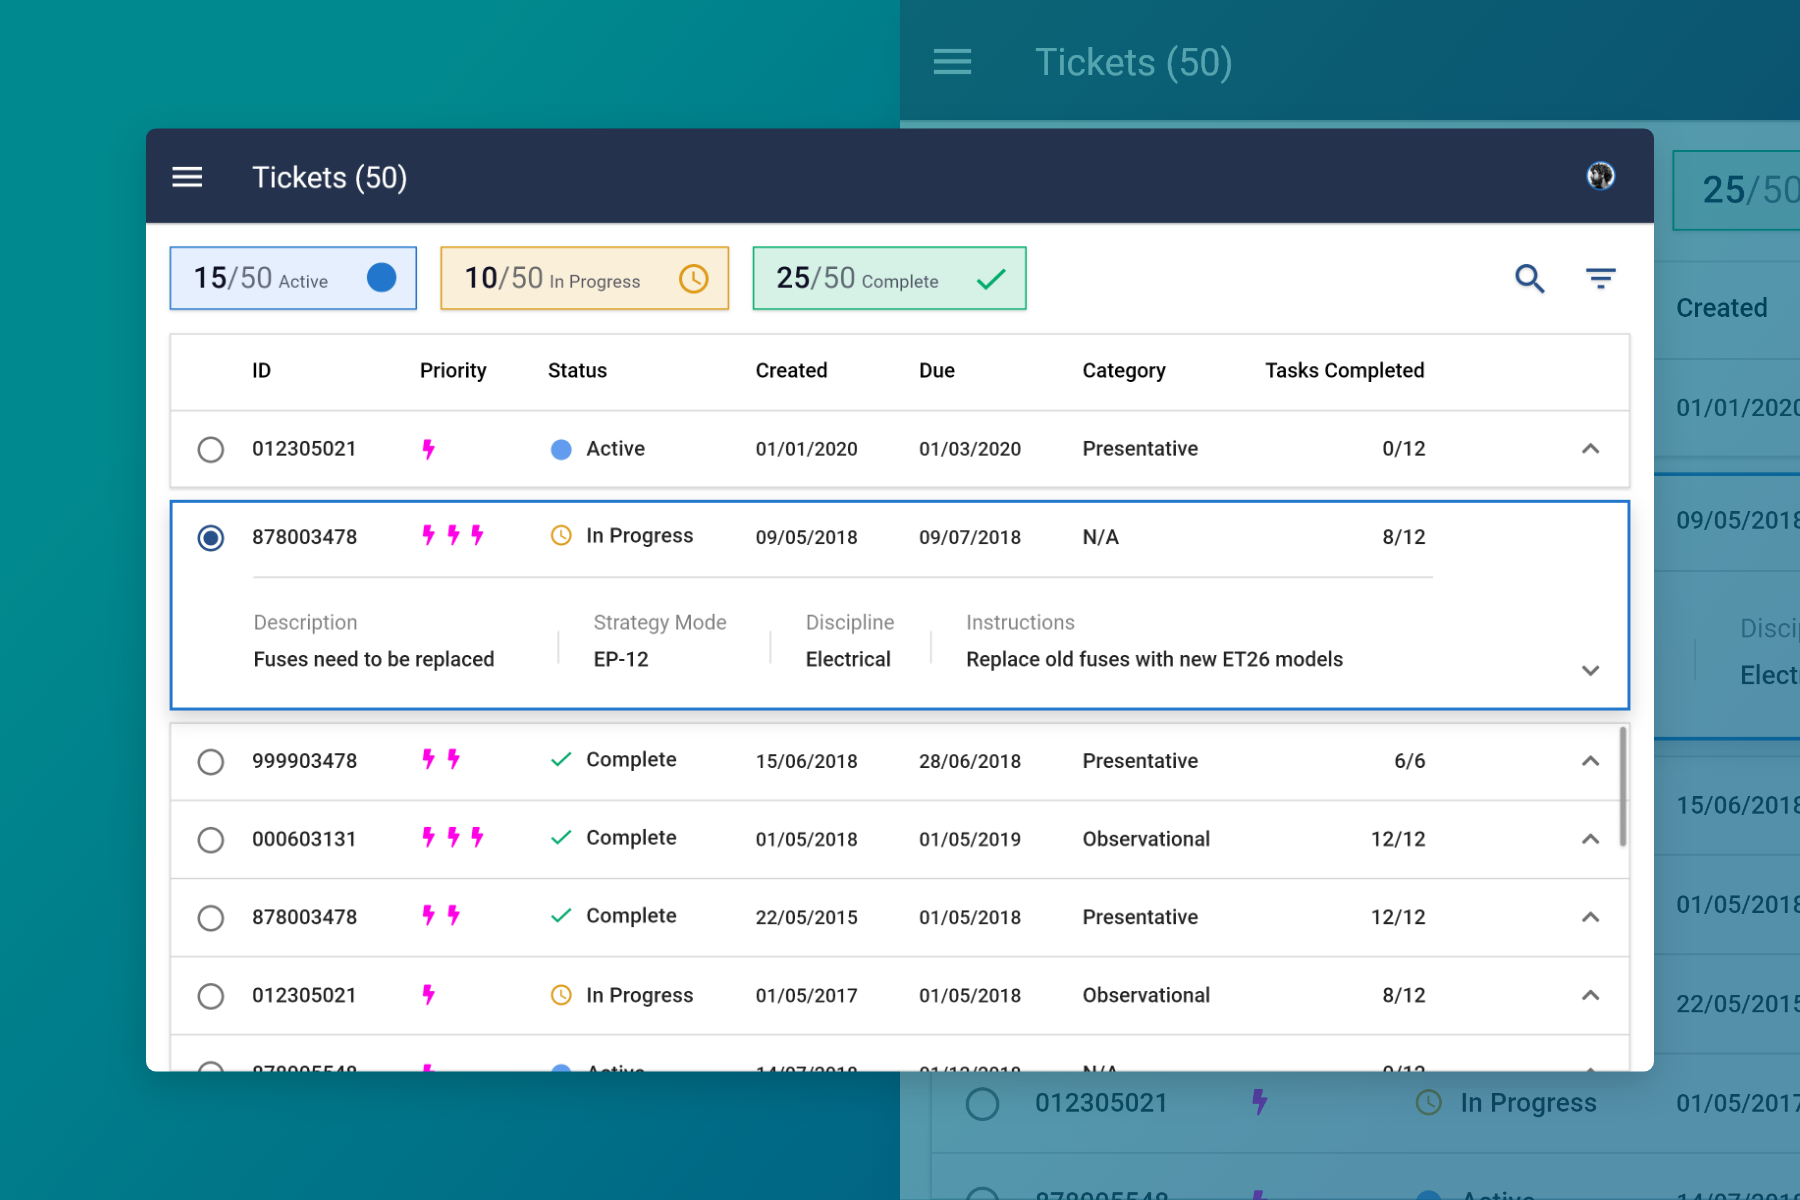Filter by 25/50 Complete tickets
1800x1200 pixels.
[888, 278]
